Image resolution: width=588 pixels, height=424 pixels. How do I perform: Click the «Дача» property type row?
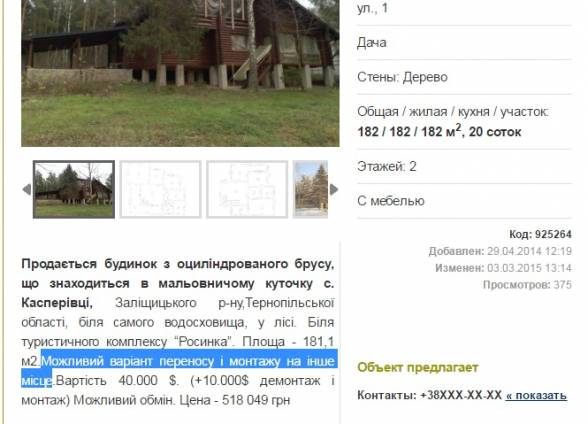pos(464,43)
